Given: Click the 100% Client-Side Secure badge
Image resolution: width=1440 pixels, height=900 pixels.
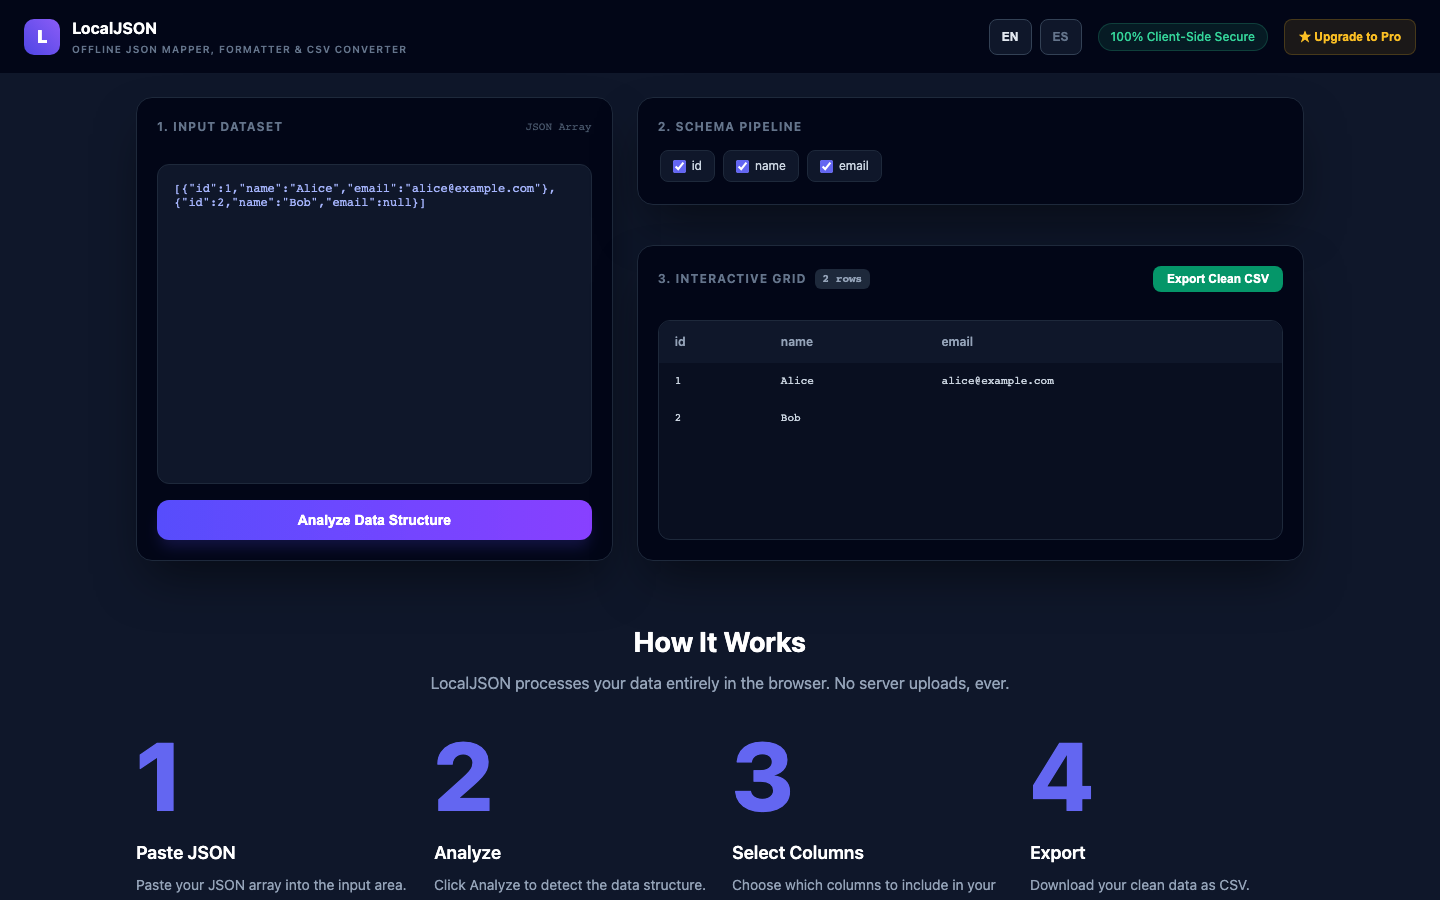Looking at the screenshot, I should [1182, 37].
